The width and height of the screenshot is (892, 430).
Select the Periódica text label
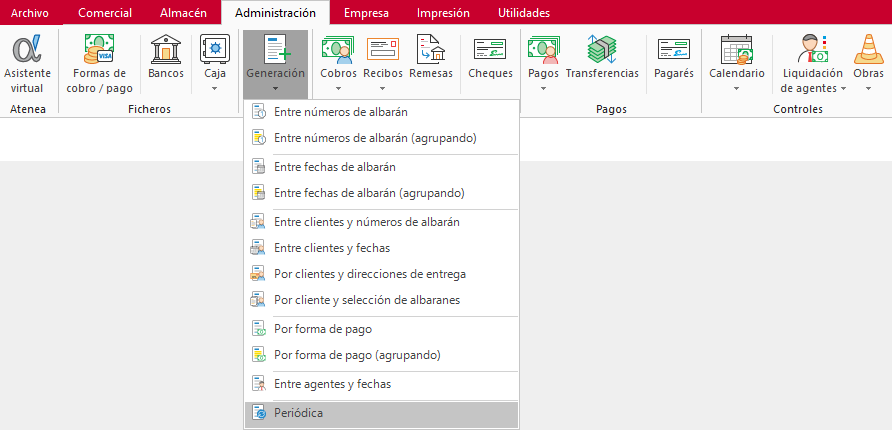coord(298,413)
